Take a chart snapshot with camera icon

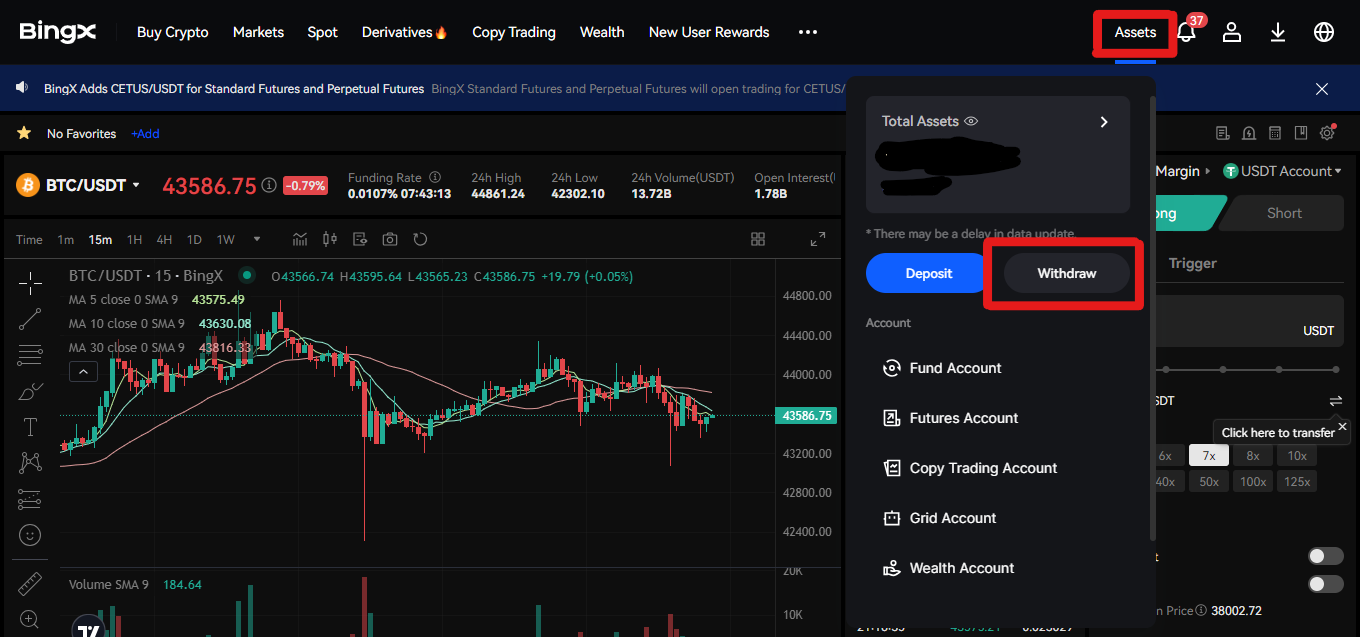tap(390, 239)
